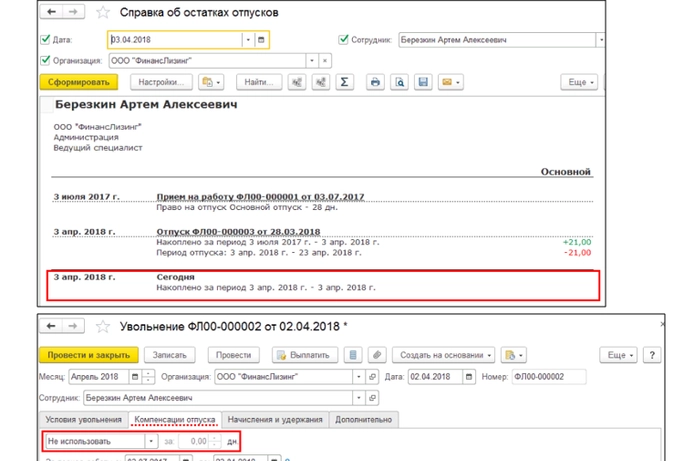This screenshot has width=674, height=461.
Task: Open the print forms icon menu in Увольнение
Action: (514, 355)
